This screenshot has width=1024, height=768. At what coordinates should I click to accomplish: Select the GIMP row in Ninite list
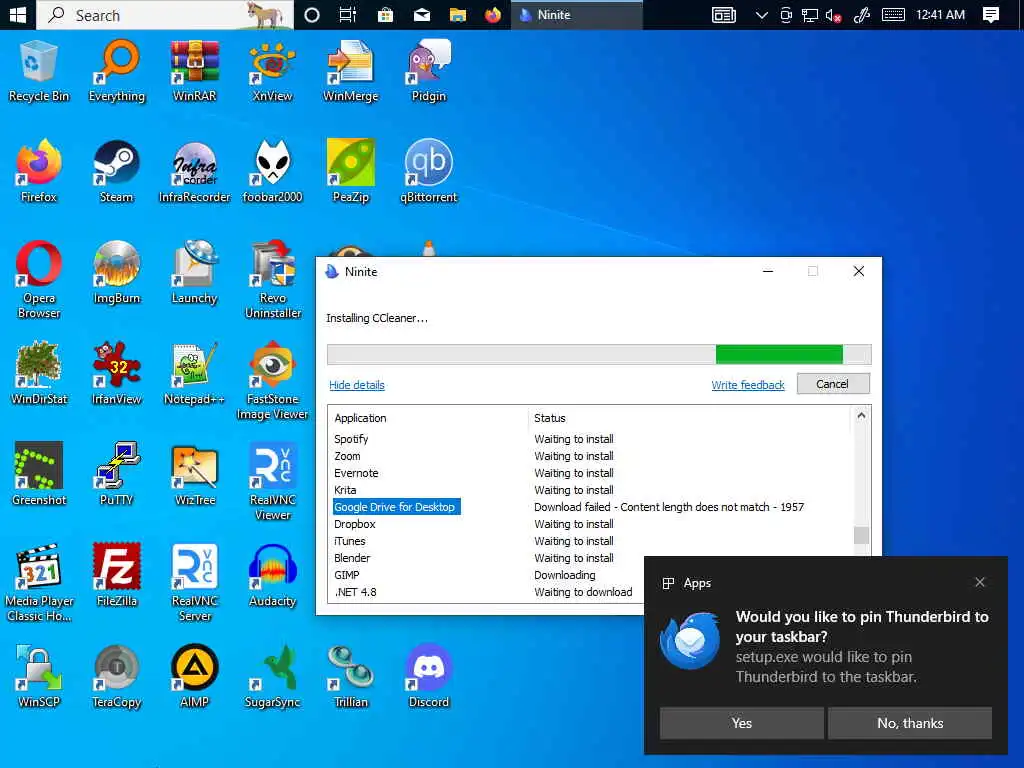coord(487,575)
